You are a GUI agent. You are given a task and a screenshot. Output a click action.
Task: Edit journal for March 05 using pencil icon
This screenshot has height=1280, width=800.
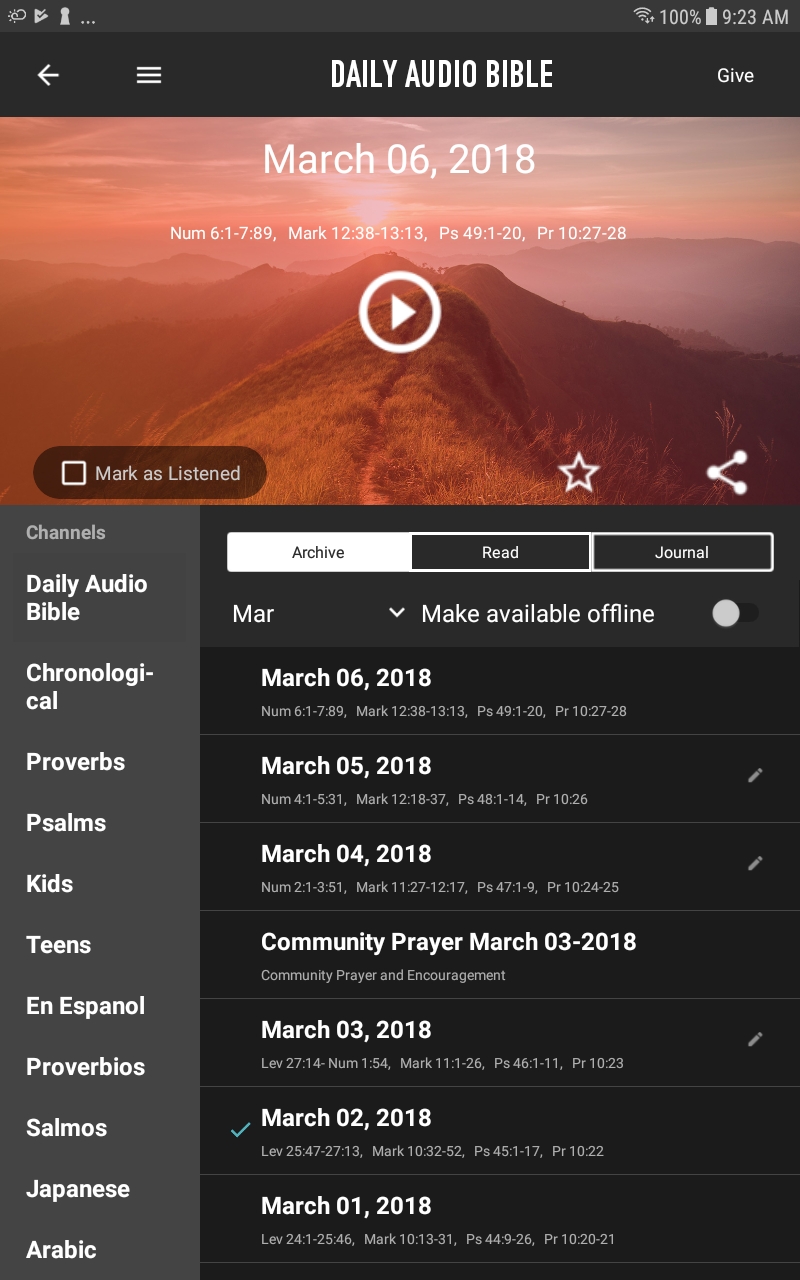(x=755, y=775)
